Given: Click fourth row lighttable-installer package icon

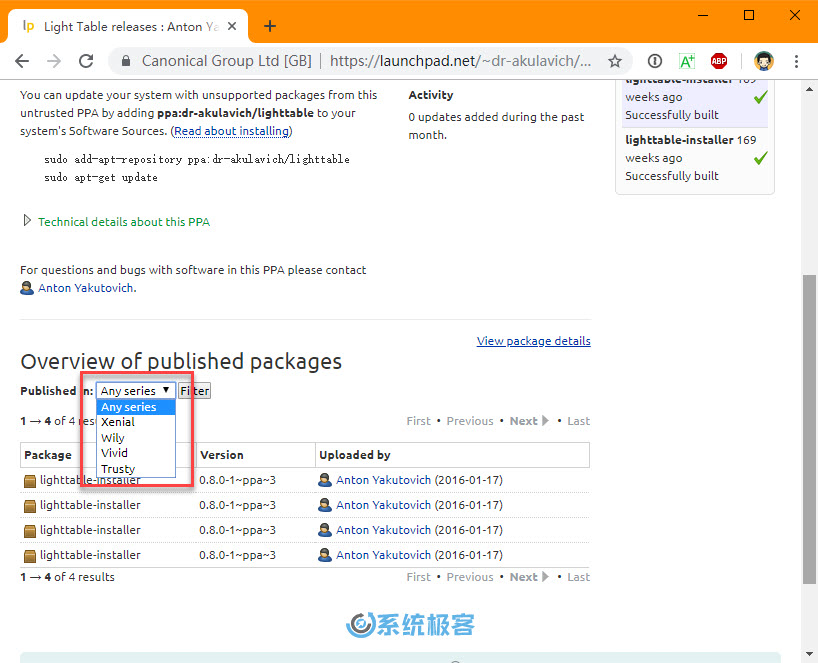Looking at the screenshot, I should [x=30, y=556].
